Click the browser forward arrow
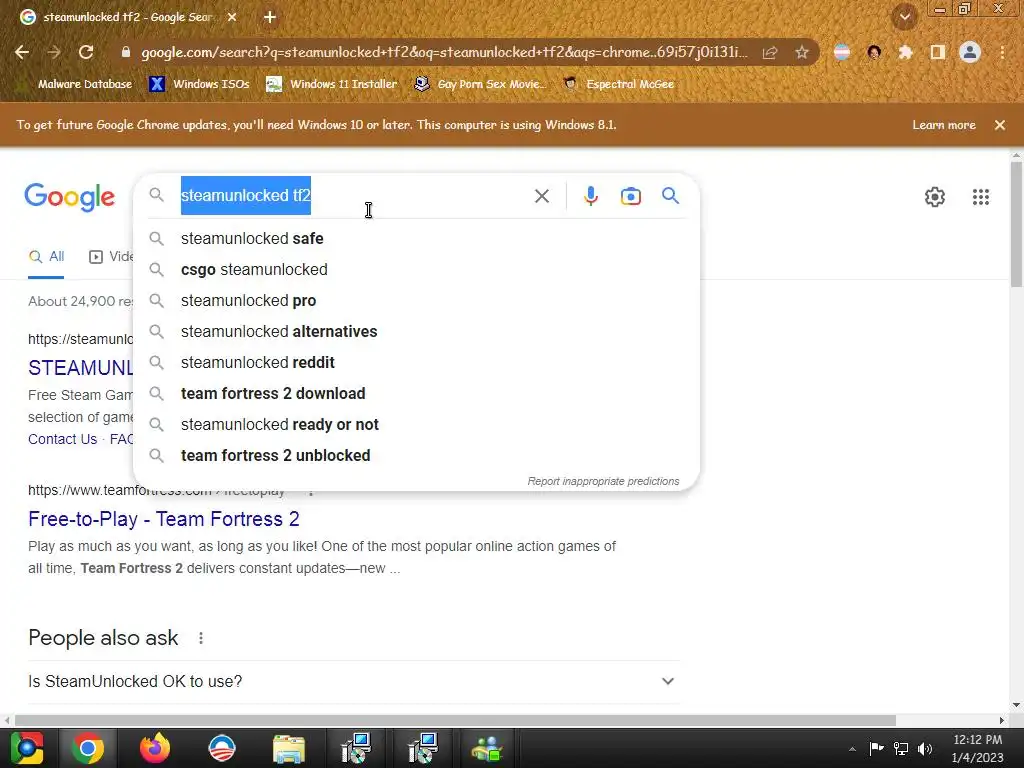Viewport: 1024px width, 768px height. (x=54, y=52)
